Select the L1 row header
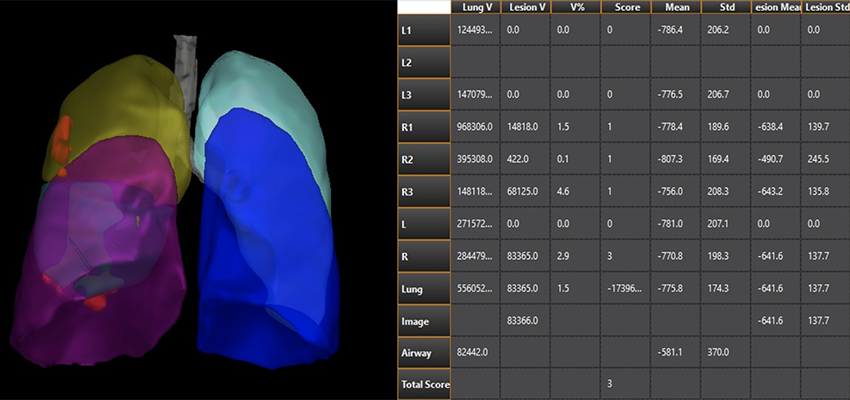This screenshot has width=850, height=400. click(x=424, y=31)
